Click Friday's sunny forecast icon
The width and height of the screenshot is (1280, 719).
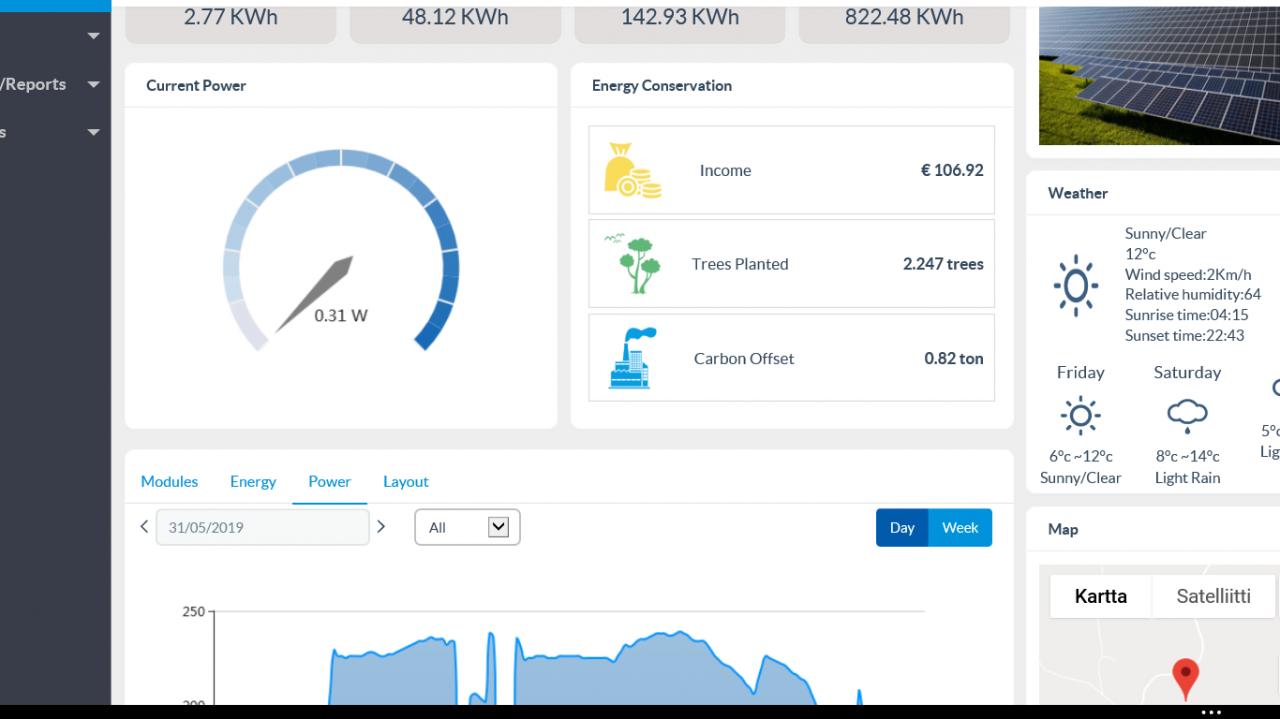tap(1080, 414)
